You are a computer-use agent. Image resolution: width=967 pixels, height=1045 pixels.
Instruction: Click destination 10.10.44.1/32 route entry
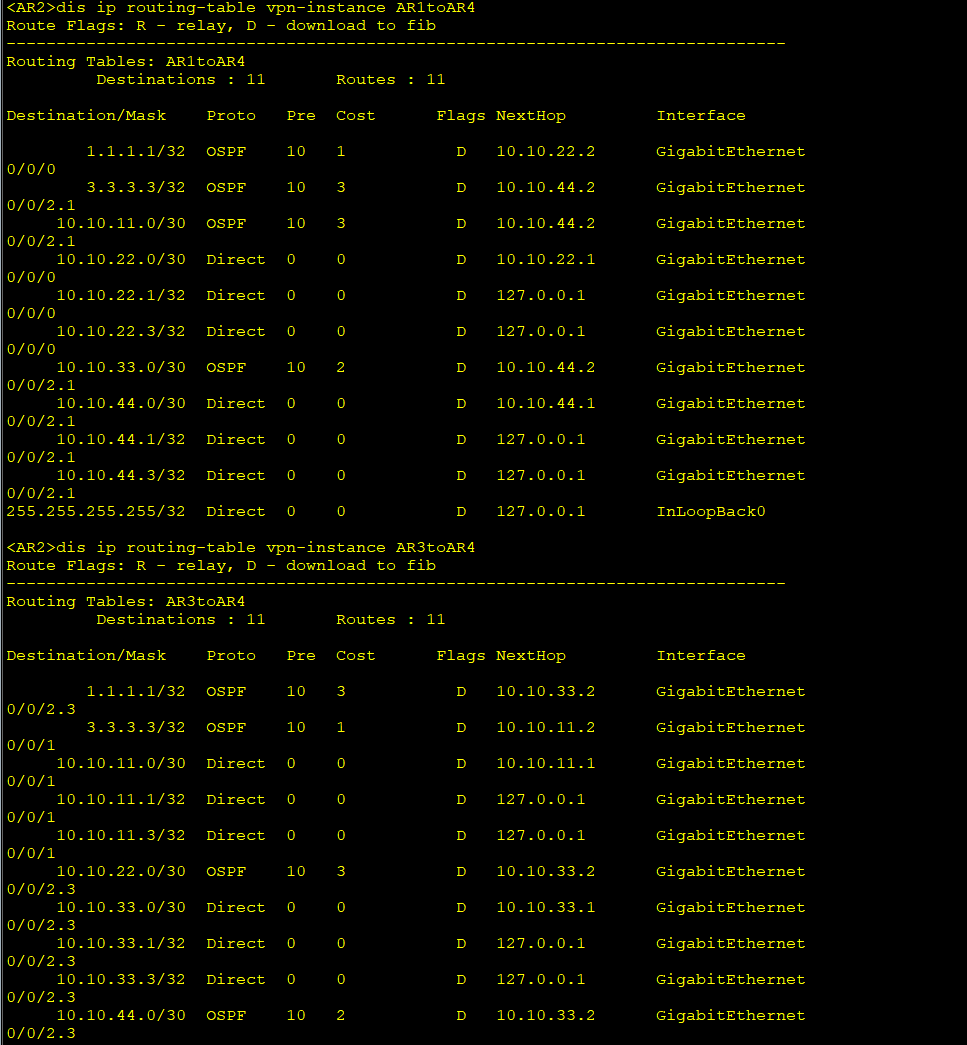(x=121, y=440)
